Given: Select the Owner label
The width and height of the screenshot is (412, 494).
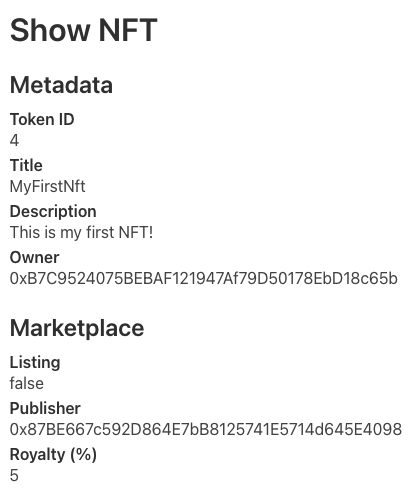Looking at the screenshot, I should 35,257.
